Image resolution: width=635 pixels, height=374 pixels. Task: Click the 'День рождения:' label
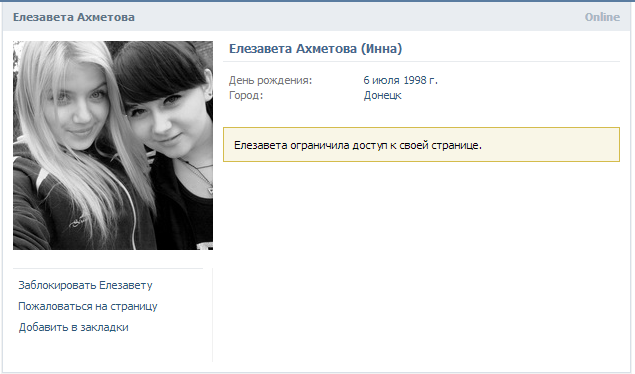[x=271, y=80]
